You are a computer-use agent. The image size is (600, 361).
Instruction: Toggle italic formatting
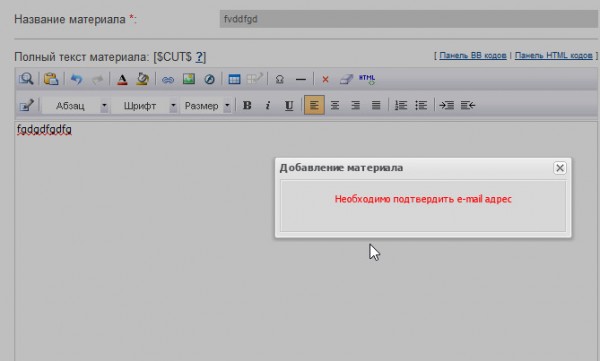(268, 105)
